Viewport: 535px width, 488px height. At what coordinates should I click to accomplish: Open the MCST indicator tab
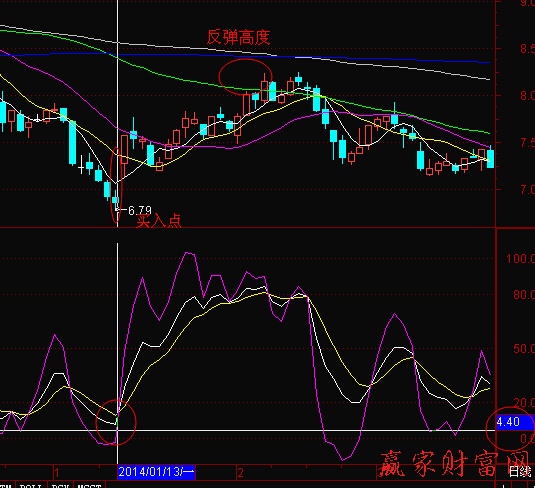(89, 485)
